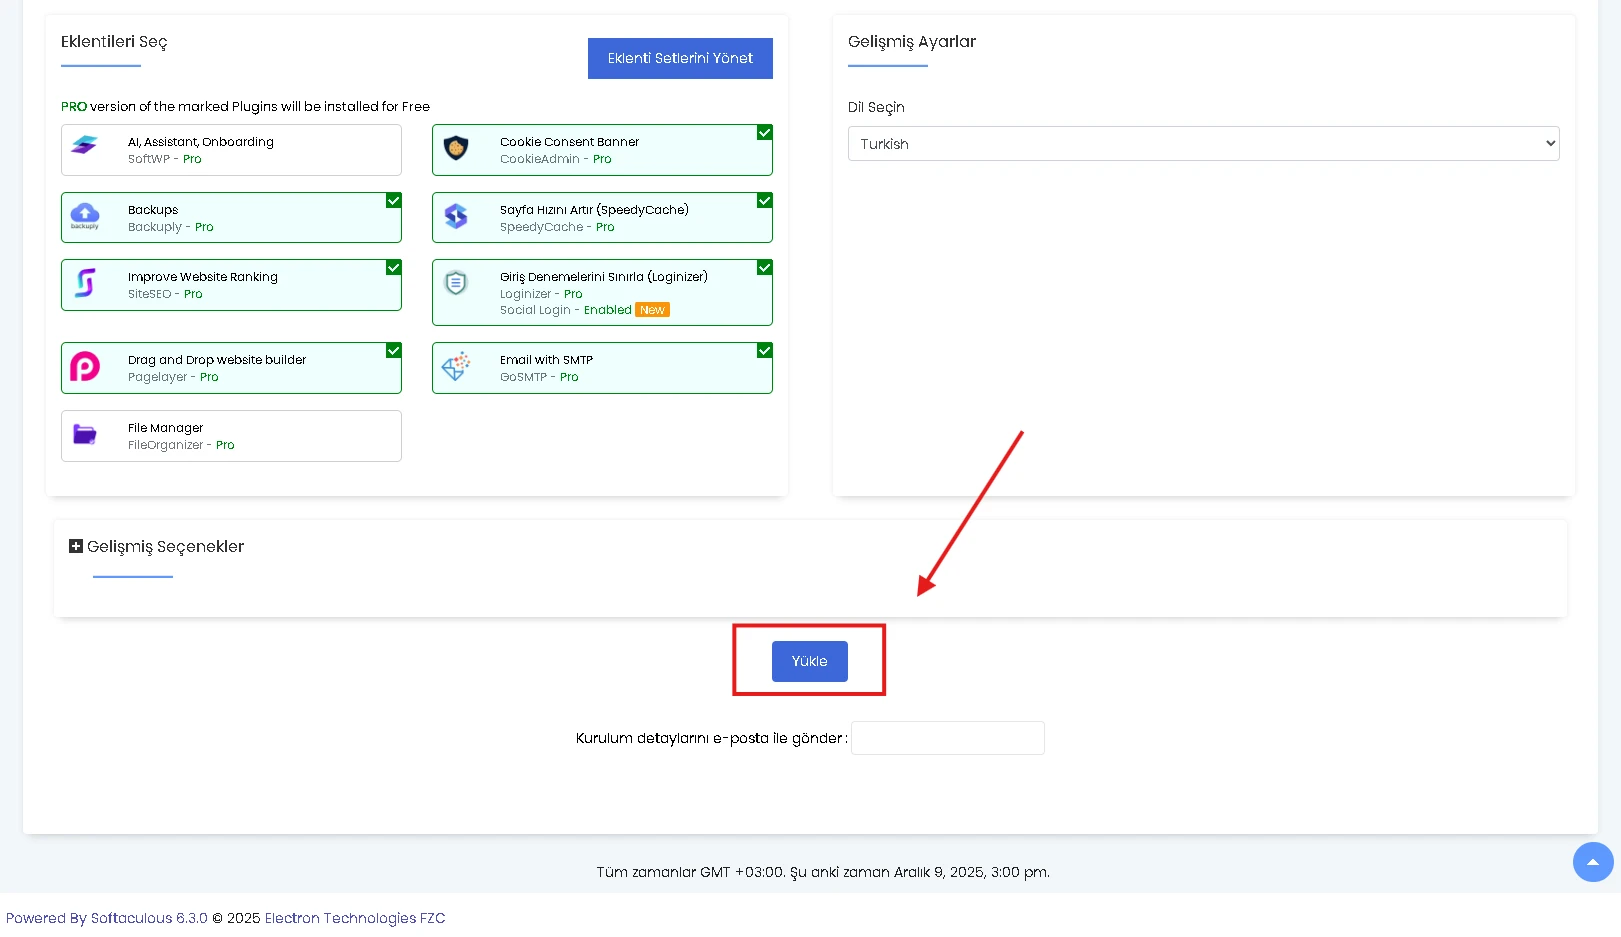Click the FileOrganizer folder icon
1621x937 pixels.
click(x=85, y=435)
